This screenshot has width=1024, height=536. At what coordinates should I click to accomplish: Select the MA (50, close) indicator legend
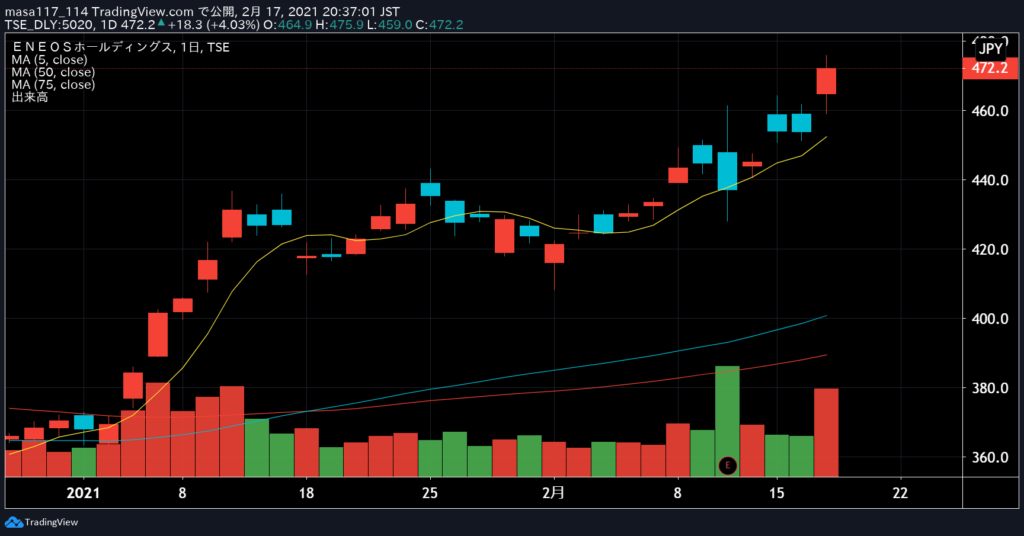point(53,72)
